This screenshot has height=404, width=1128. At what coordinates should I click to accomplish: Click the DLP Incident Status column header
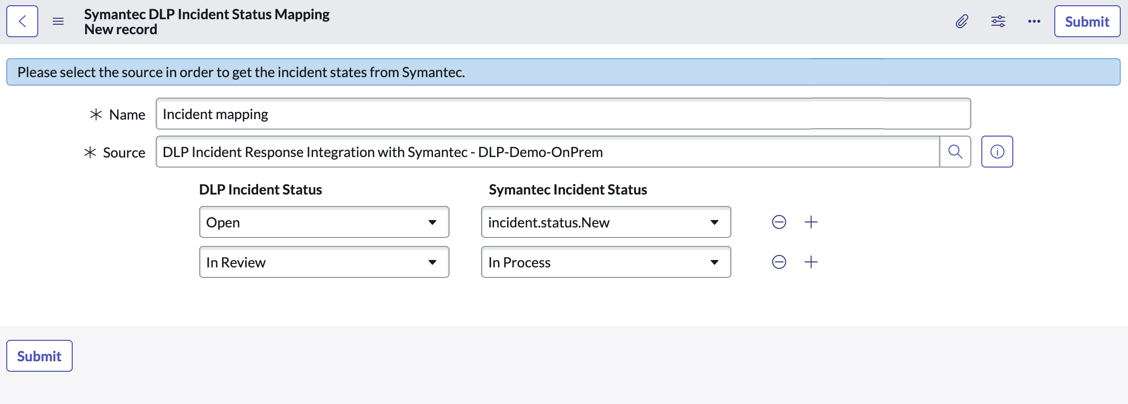(260, 190)
